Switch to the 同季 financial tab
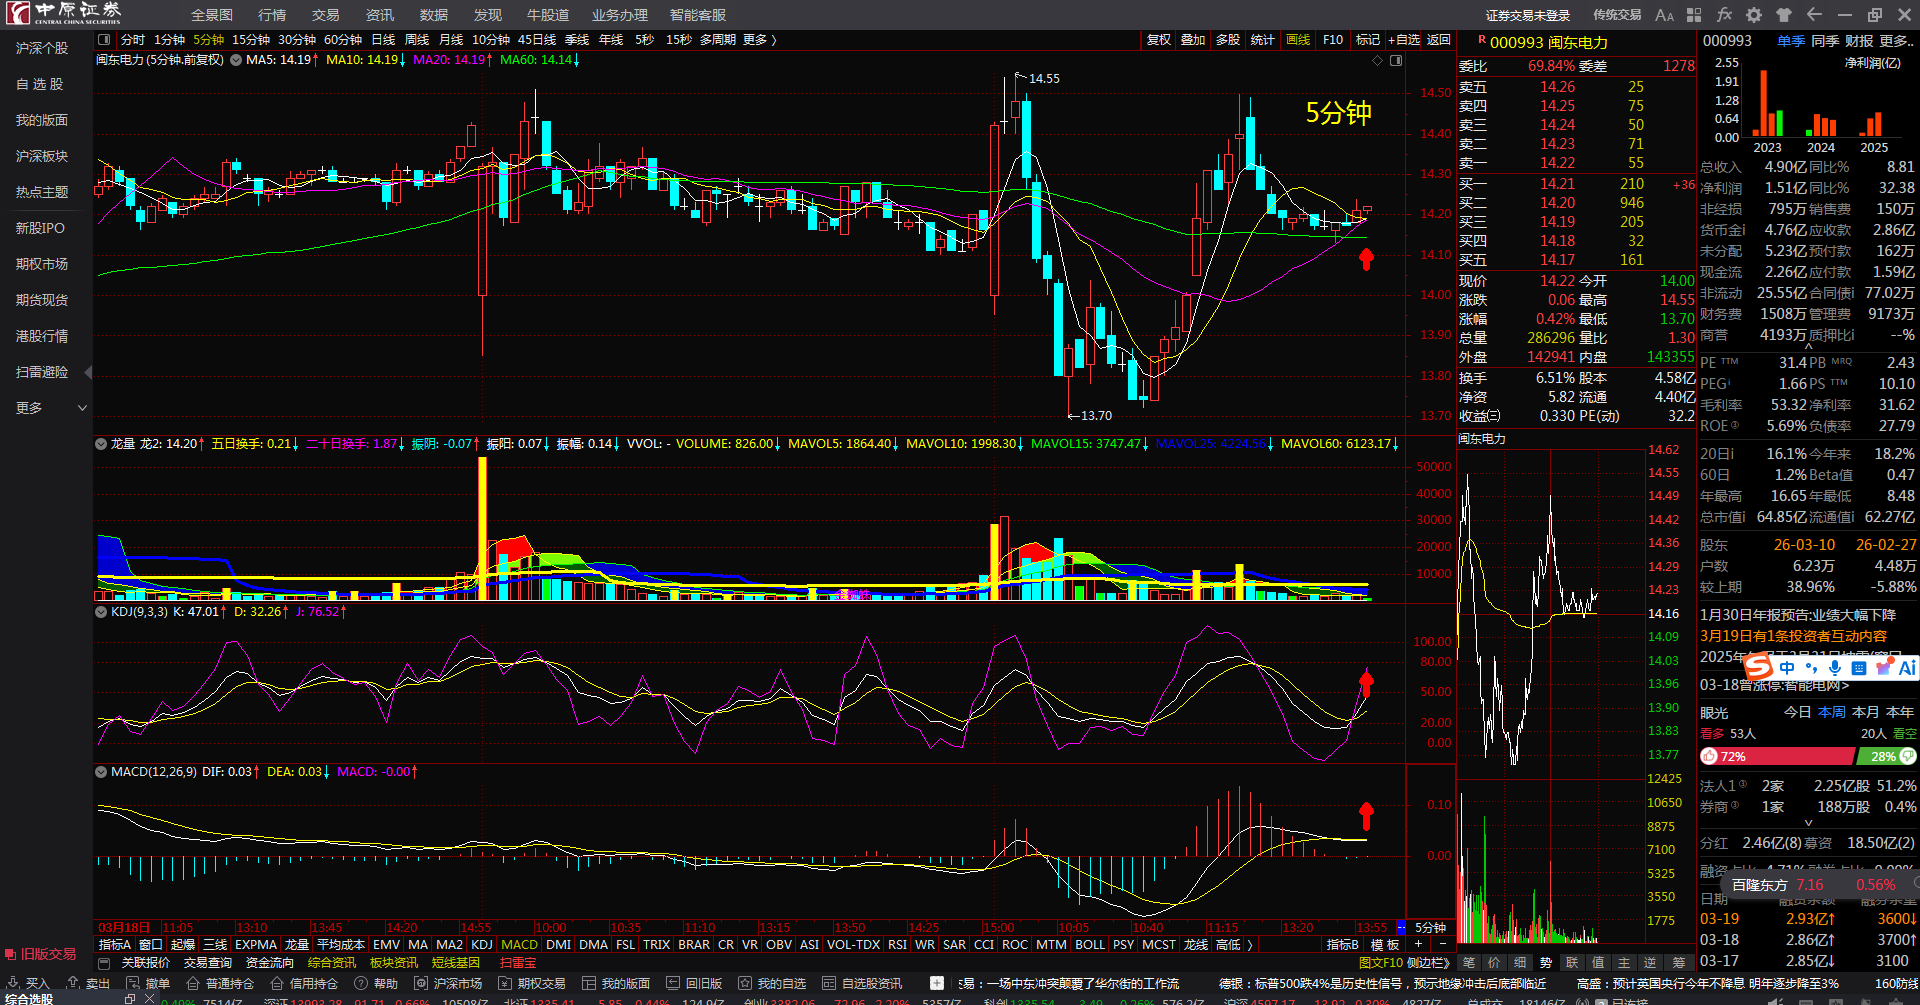The height and width of the screenshot is (1005, 1920). pyautogui.click(x=1825, y=41)
